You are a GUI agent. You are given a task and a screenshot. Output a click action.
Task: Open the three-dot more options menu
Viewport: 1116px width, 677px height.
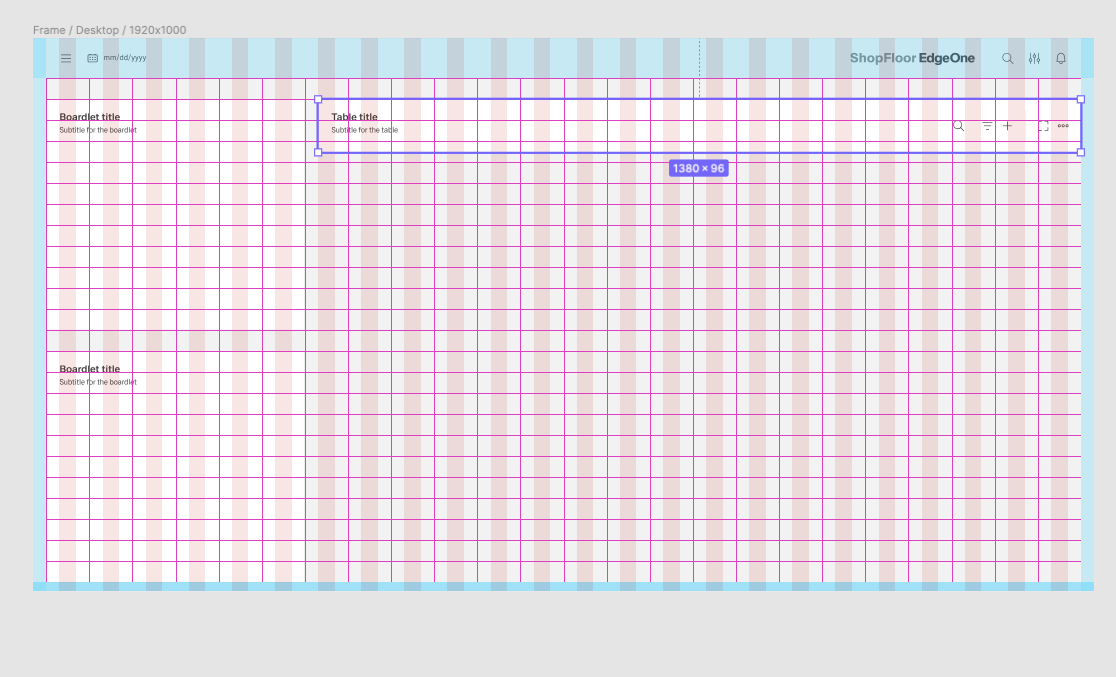click(x=1063, y=126)
